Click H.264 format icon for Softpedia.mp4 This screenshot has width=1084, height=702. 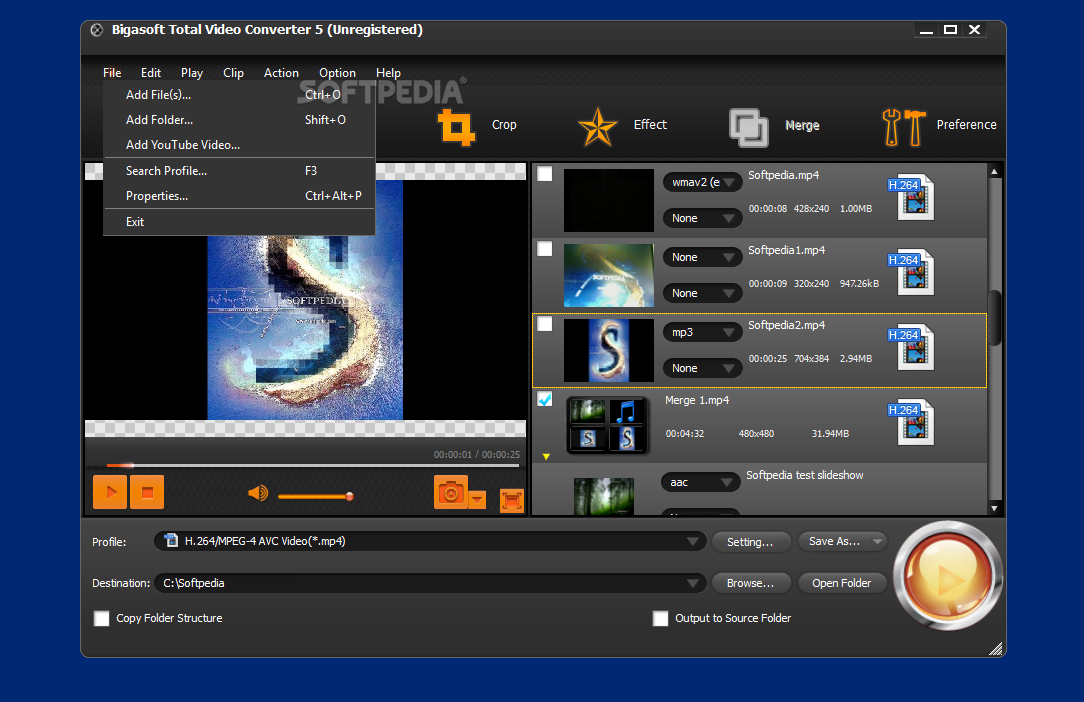pos(911,197)
